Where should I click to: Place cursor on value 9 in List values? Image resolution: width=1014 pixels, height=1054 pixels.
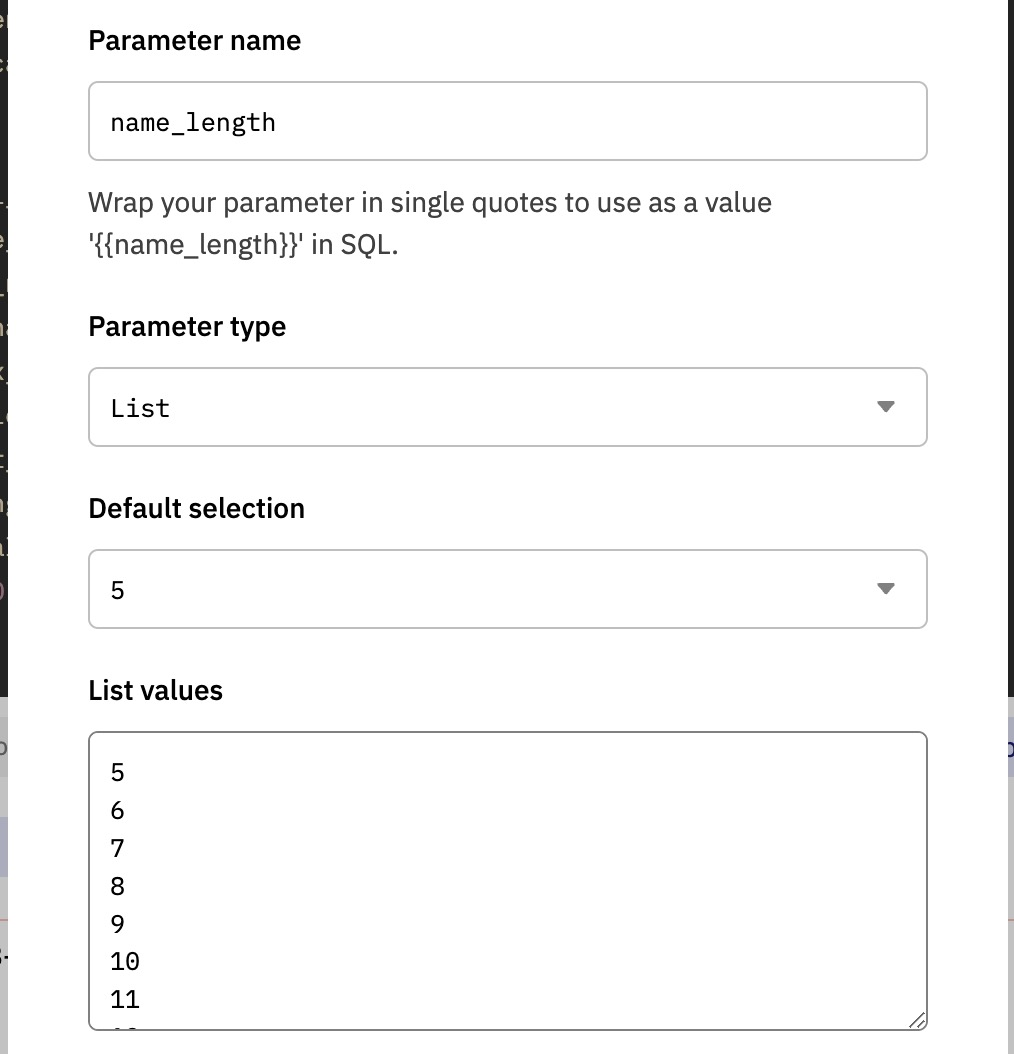click(118, 925)
